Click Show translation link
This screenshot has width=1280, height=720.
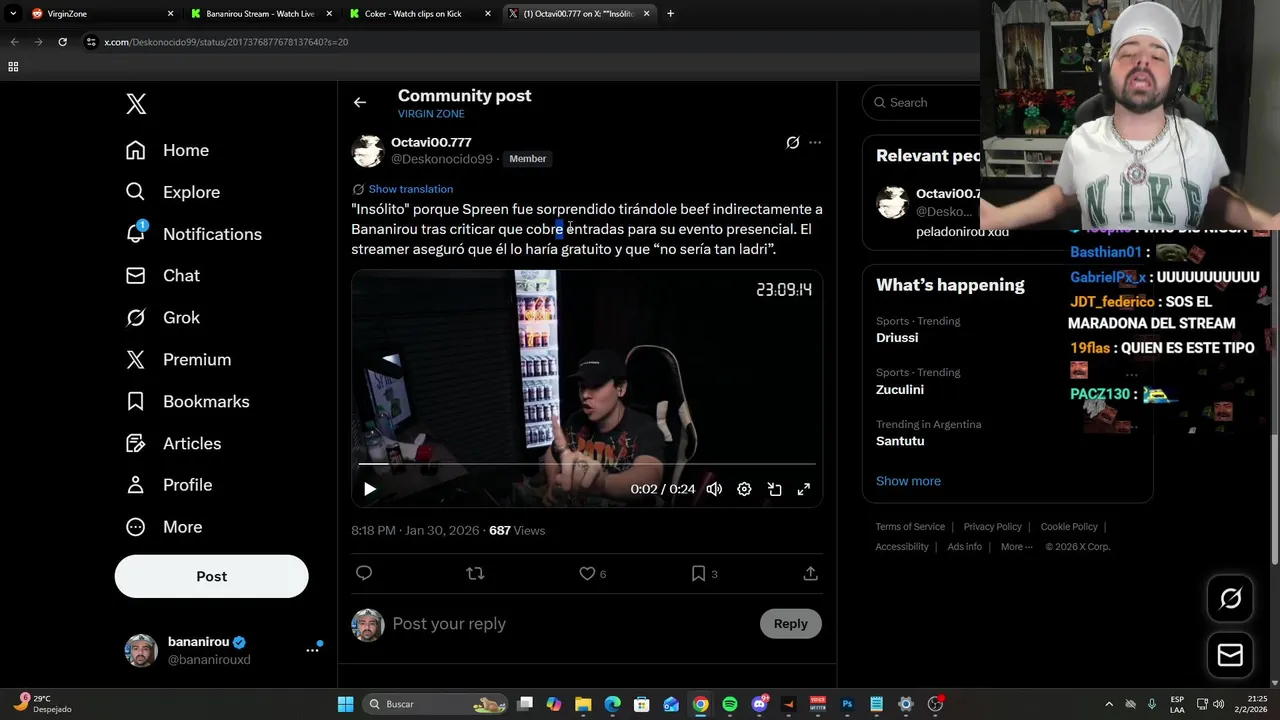410,189
